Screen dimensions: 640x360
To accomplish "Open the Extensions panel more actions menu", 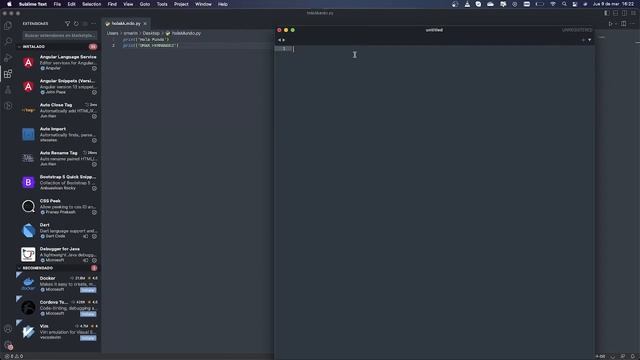I will point(93,24).
